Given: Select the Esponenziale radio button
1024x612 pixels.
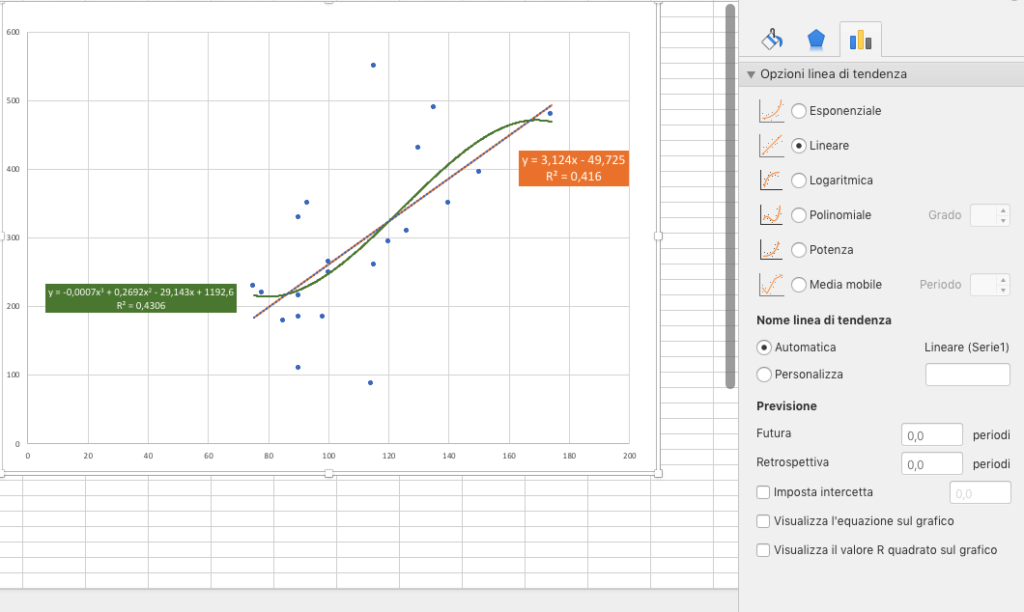Looking at the screenshot, I should [798, 111].
